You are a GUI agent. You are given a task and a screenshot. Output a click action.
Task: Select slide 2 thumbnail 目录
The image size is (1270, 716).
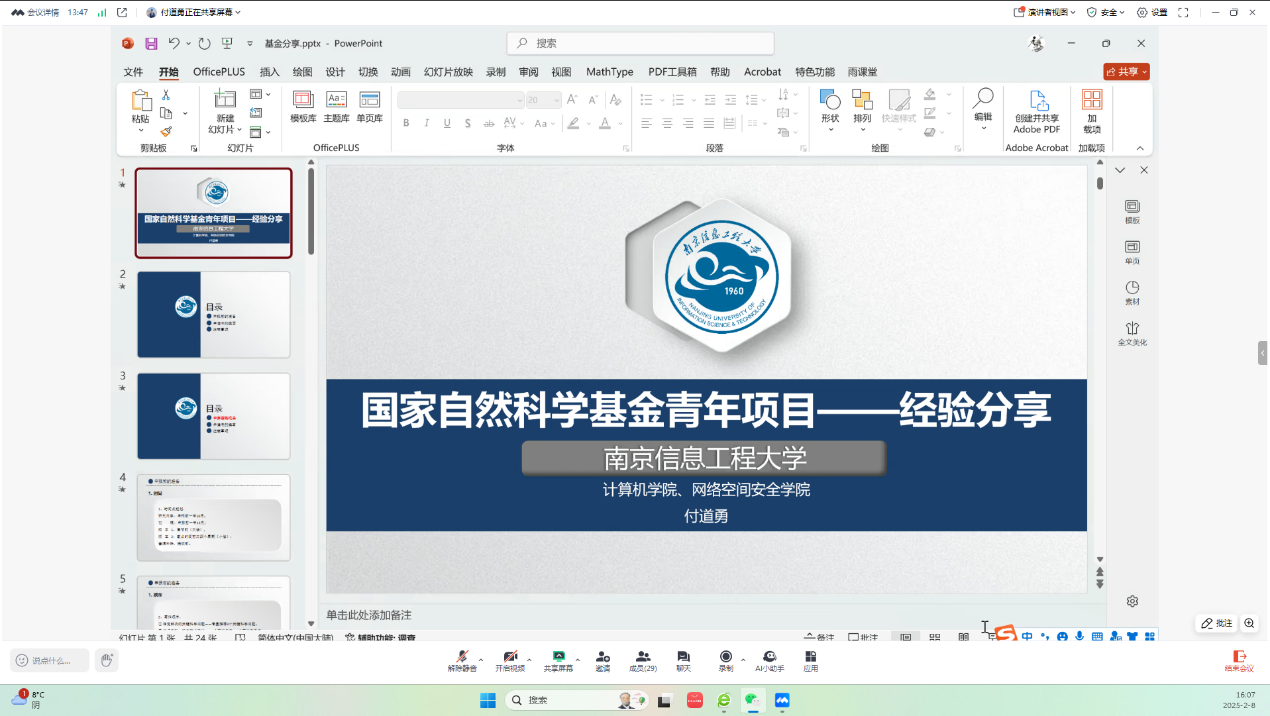pos(214,315)
